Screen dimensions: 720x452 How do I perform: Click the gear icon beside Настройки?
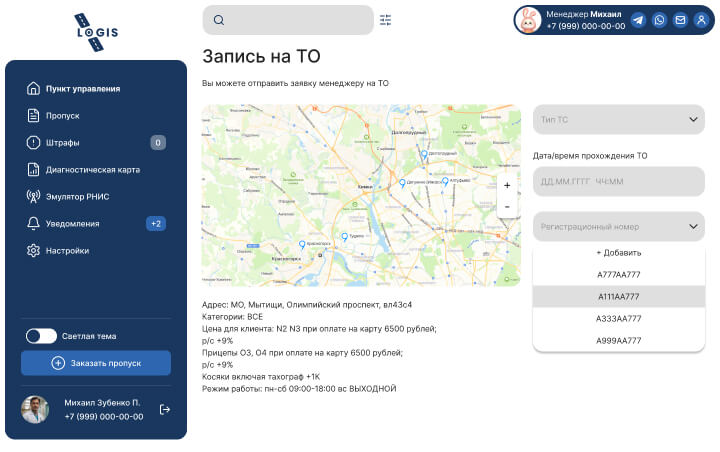point(33,251)
